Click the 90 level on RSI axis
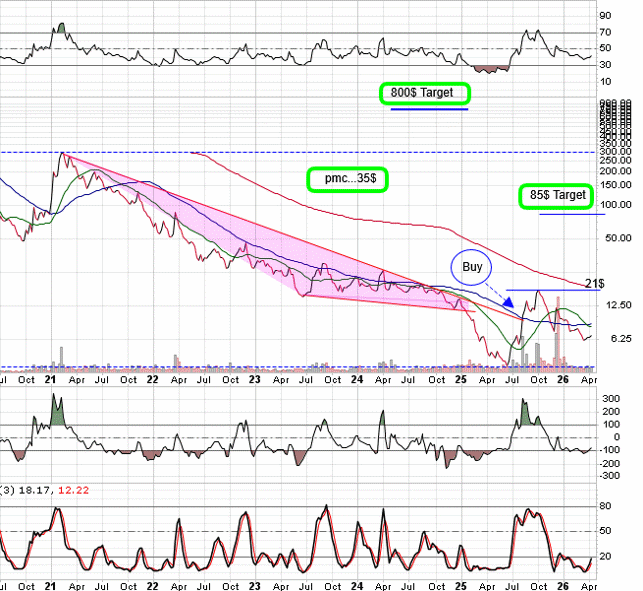This screenshot has width=643, height=591. (x=606, y=15)
